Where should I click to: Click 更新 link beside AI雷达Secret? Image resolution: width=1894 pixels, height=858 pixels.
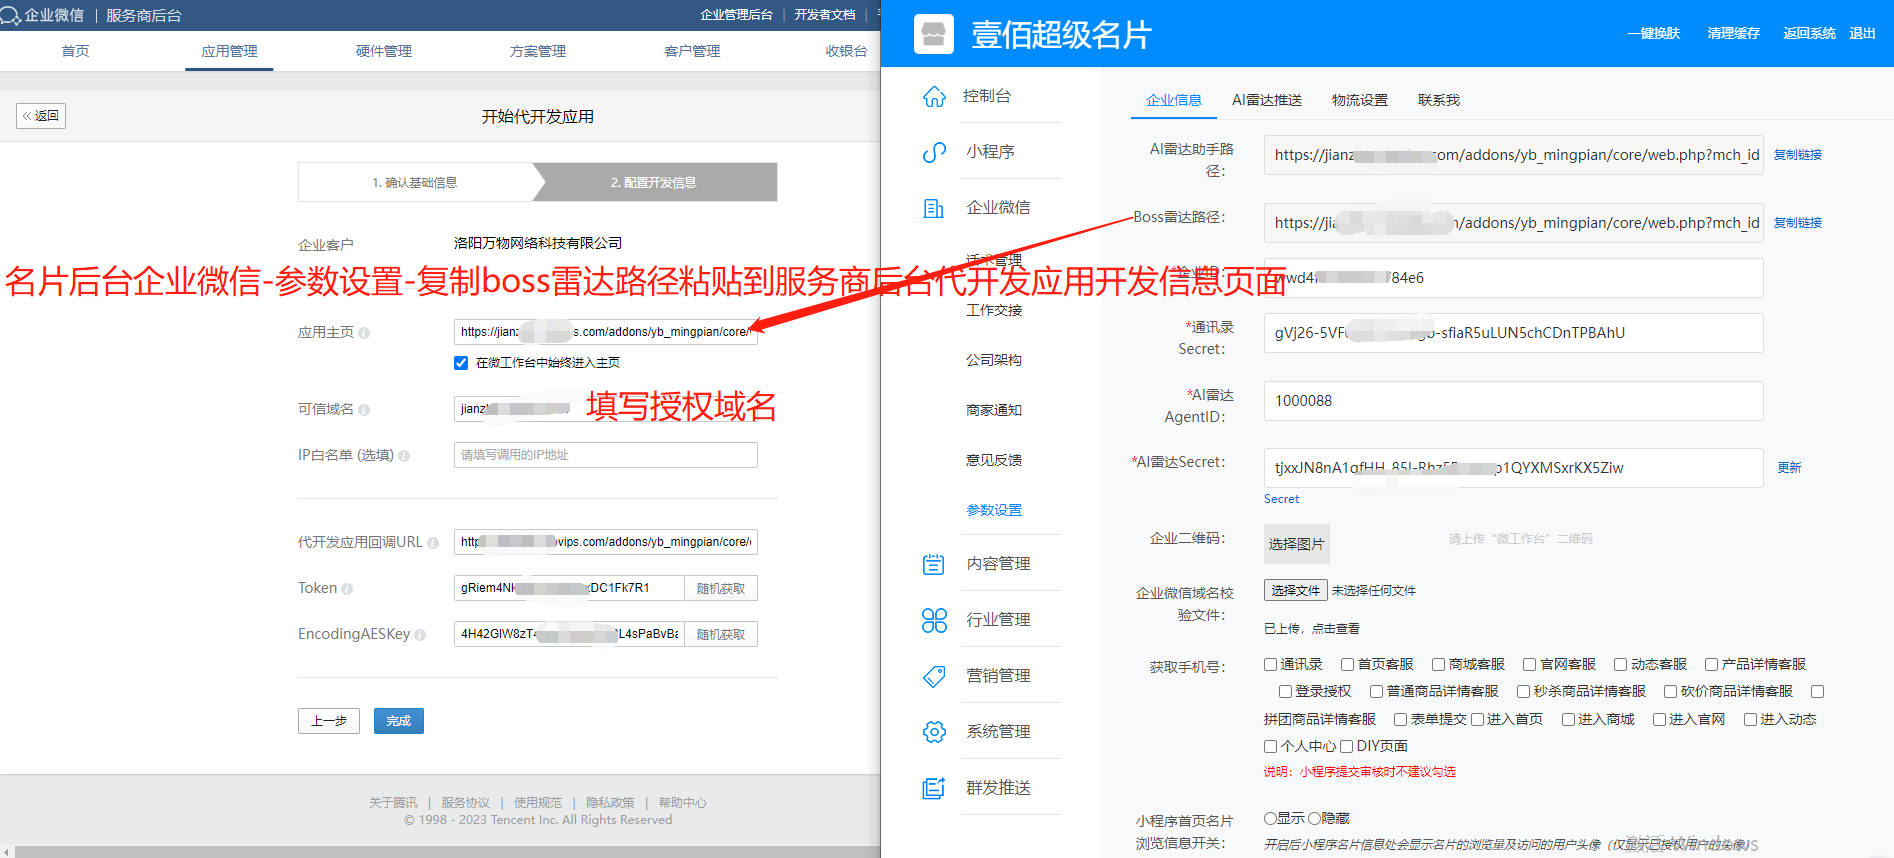coord(1789,468)
